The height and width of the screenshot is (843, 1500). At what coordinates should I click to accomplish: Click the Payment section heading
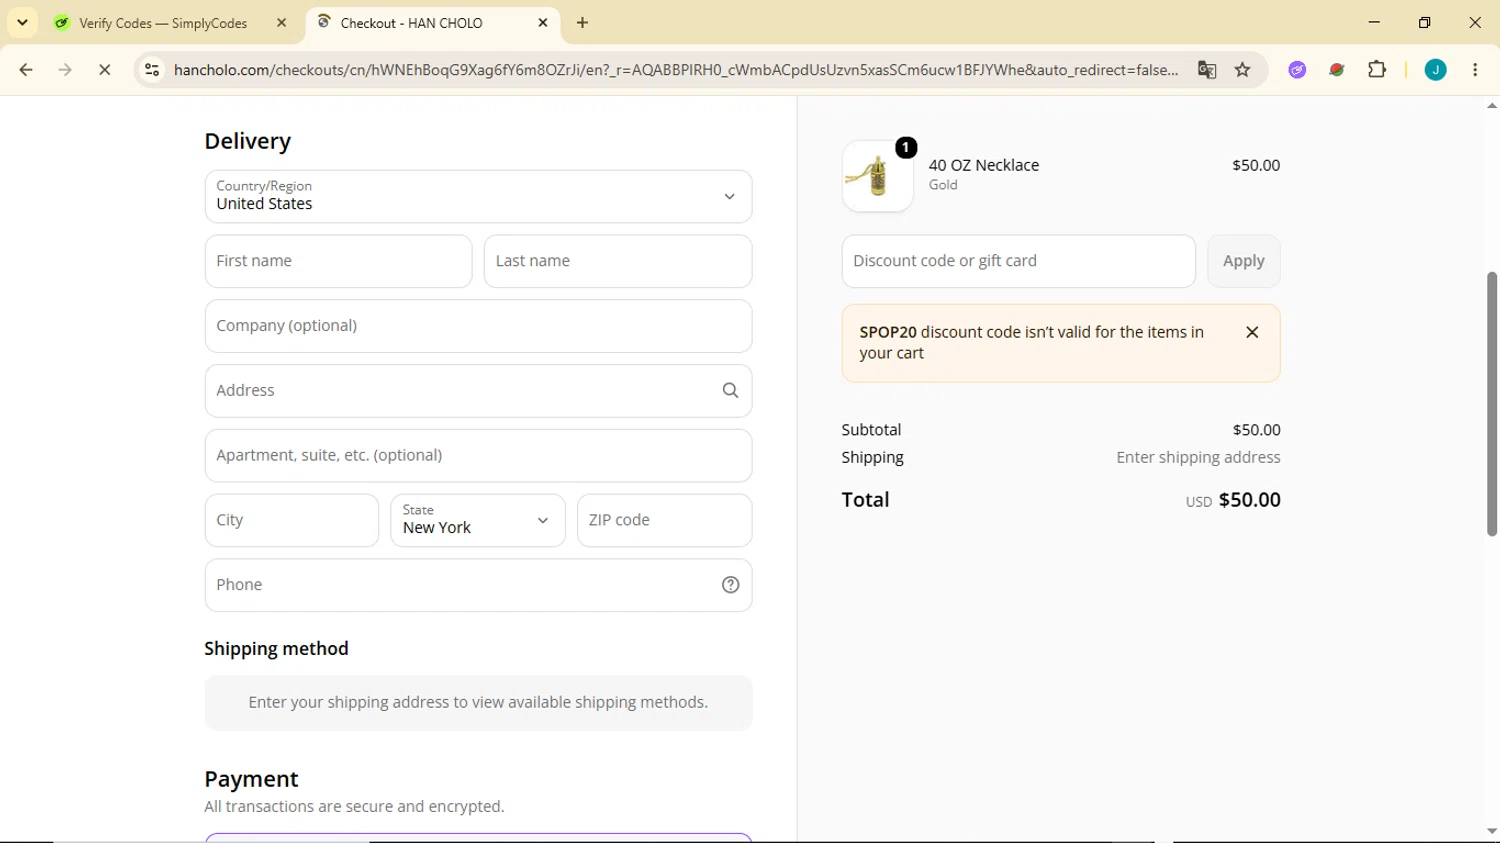pyautogui.click(x=251, y=779)
